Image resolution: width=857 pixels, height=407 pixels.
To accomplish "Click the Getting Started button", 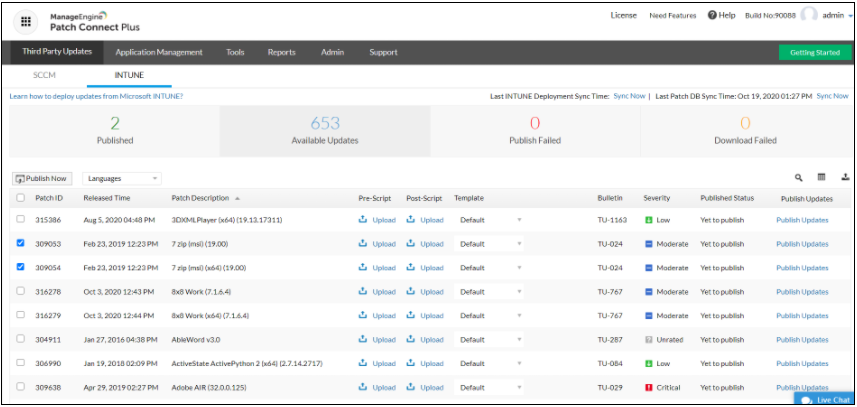I will [815, 52].
